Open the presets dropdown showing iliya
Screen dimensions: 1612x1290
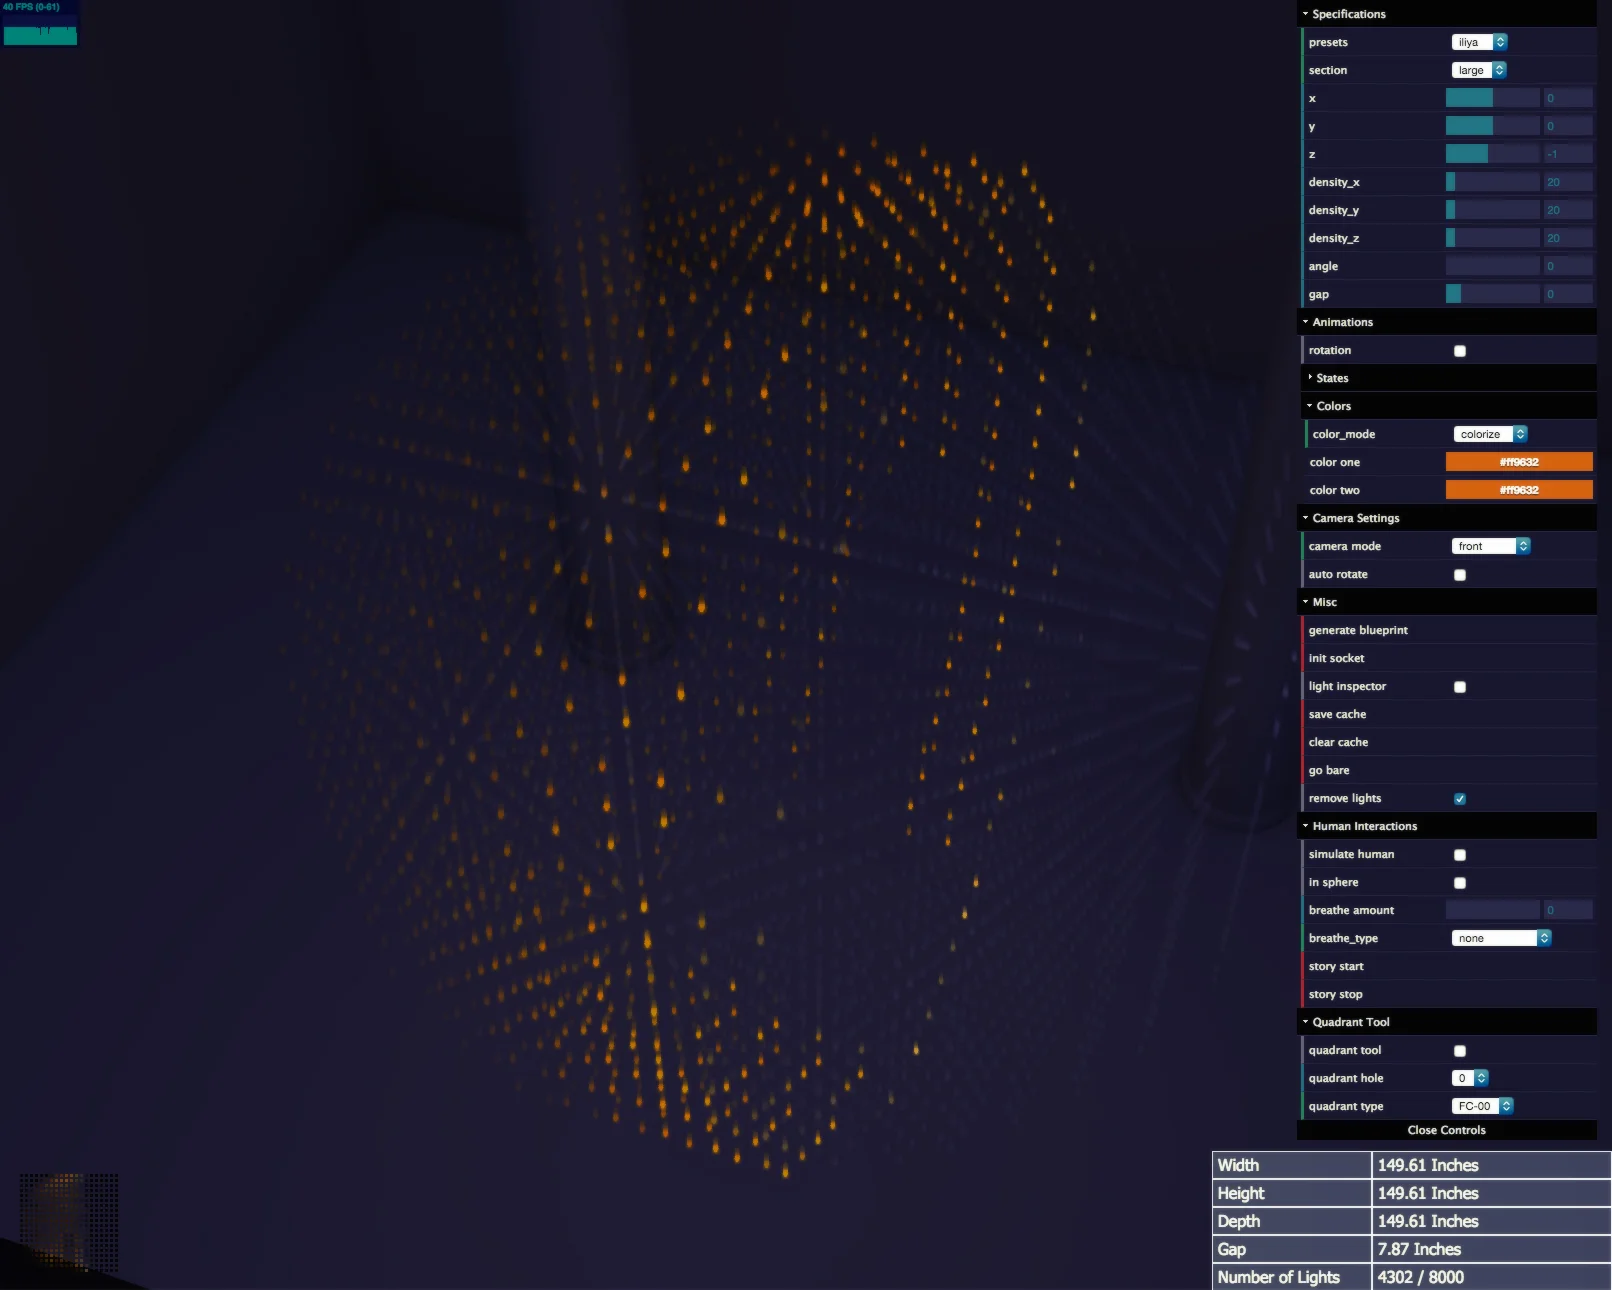tap(1479, 42)
